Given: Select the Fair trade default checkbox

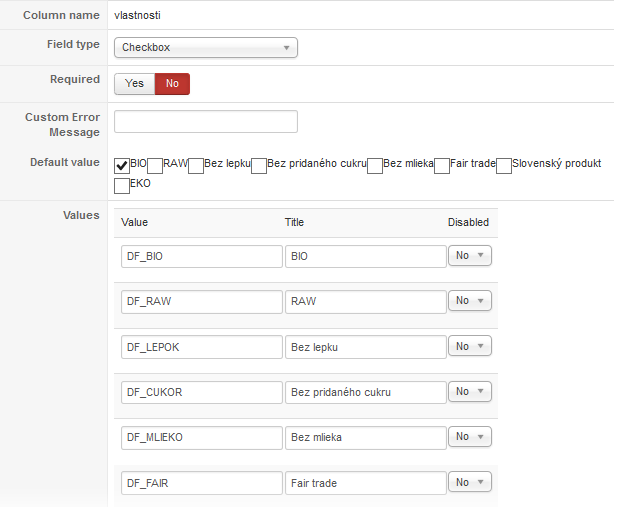Looking at the screenshot, I should click(442, 165).
